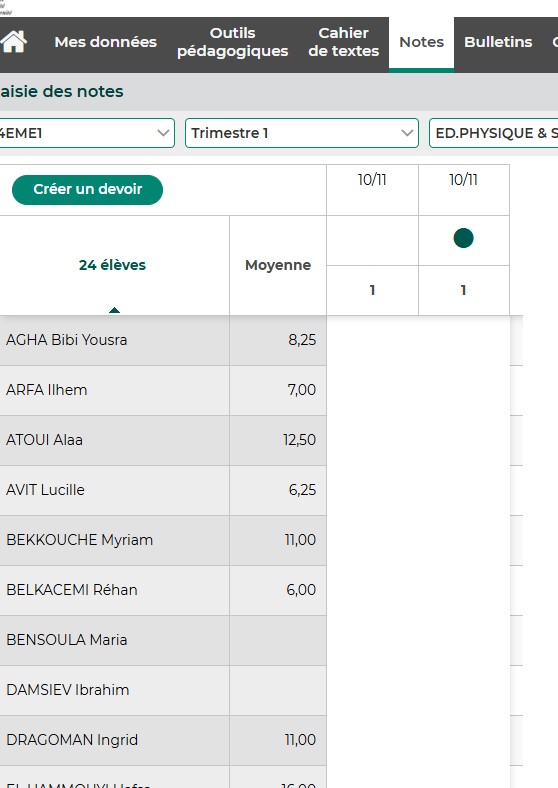Open the ED.PHYSIQUE subject dropdown
The width and height of the screenshot is (558, 788).
[494, 133]
